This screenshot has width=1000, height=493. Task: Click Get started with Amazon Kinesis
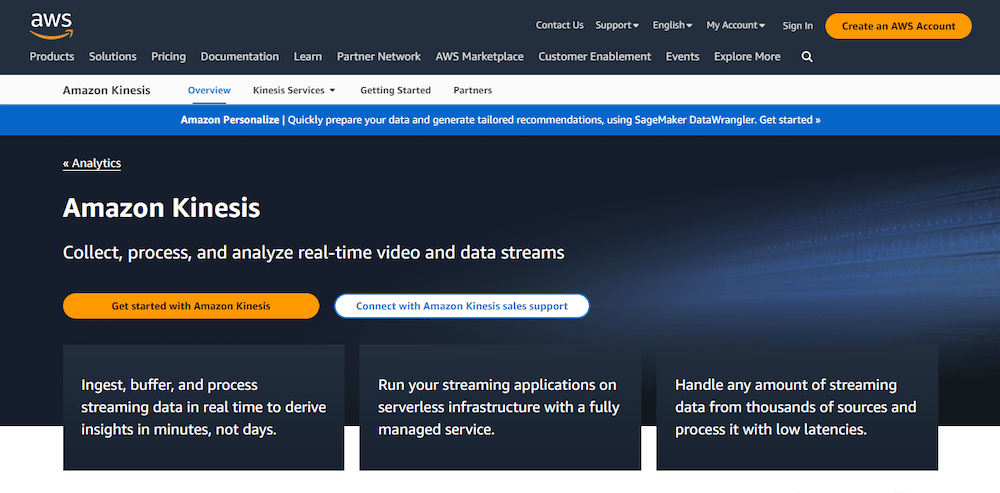(191, 306)
